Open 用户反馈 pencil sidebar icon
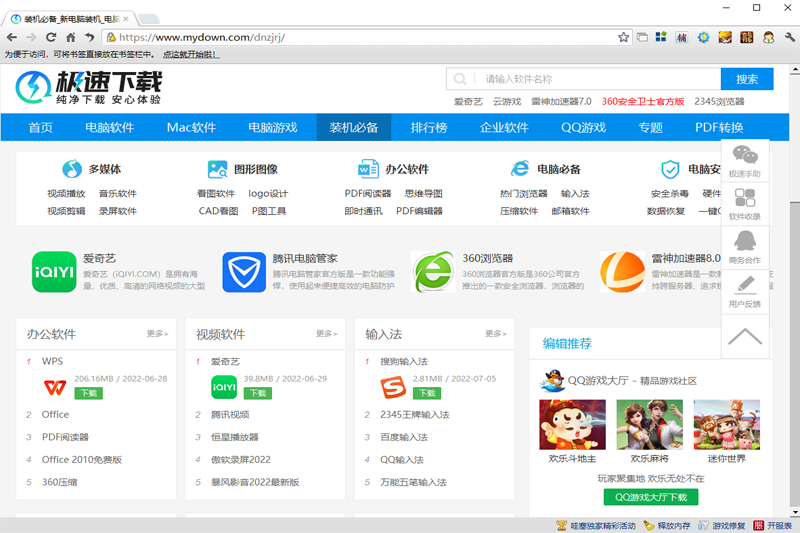Screen dimensions: 800x533 pos(745,292)
